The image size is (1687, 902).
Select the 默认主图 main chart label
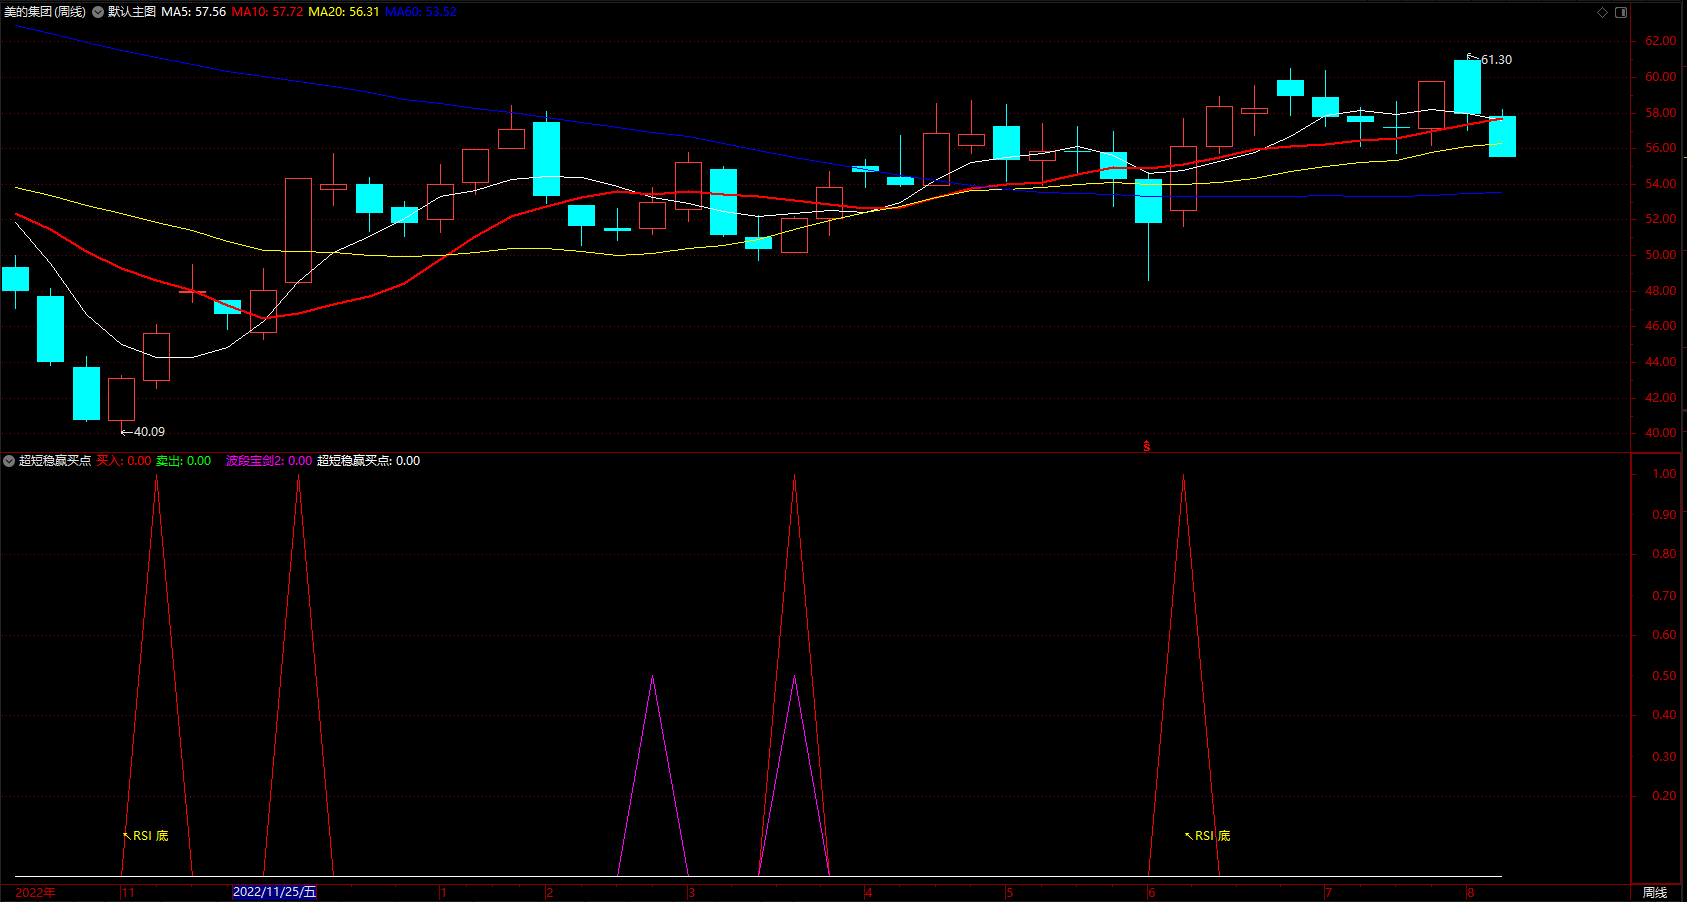[x=132, y=12]
